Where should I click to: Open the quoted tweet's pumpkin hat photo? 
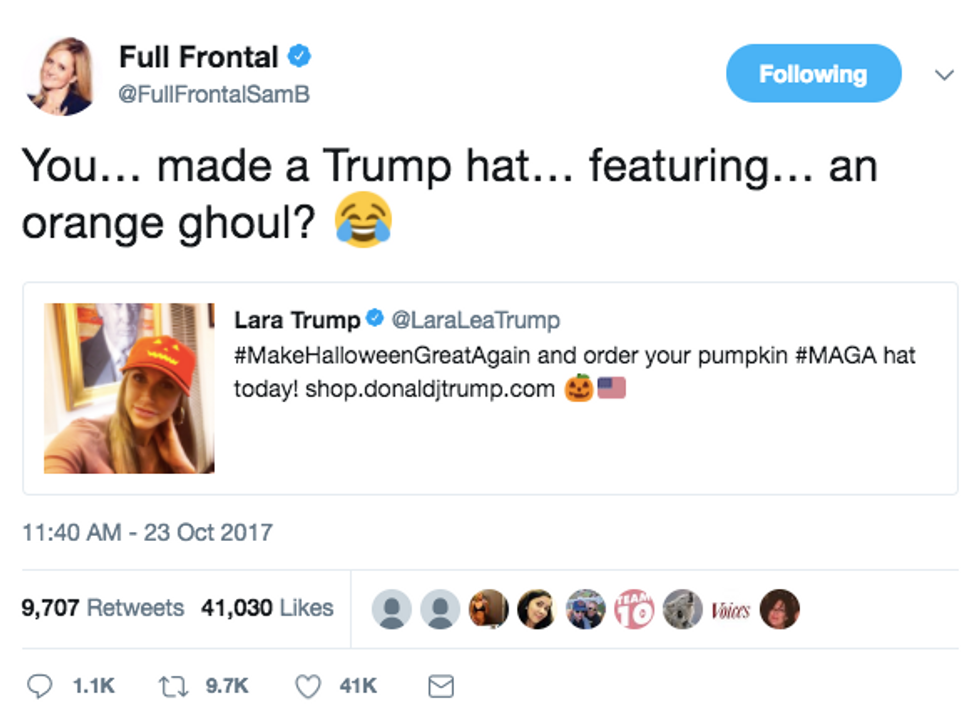click(x=129, y=388)
